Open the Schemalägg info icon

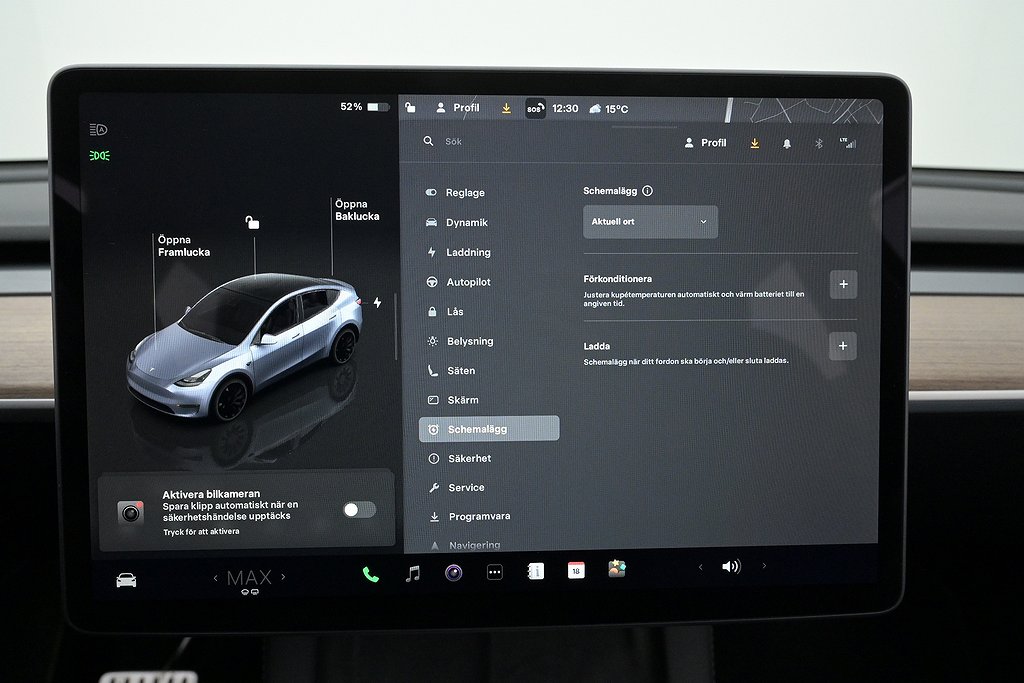[x=647, y=191]
